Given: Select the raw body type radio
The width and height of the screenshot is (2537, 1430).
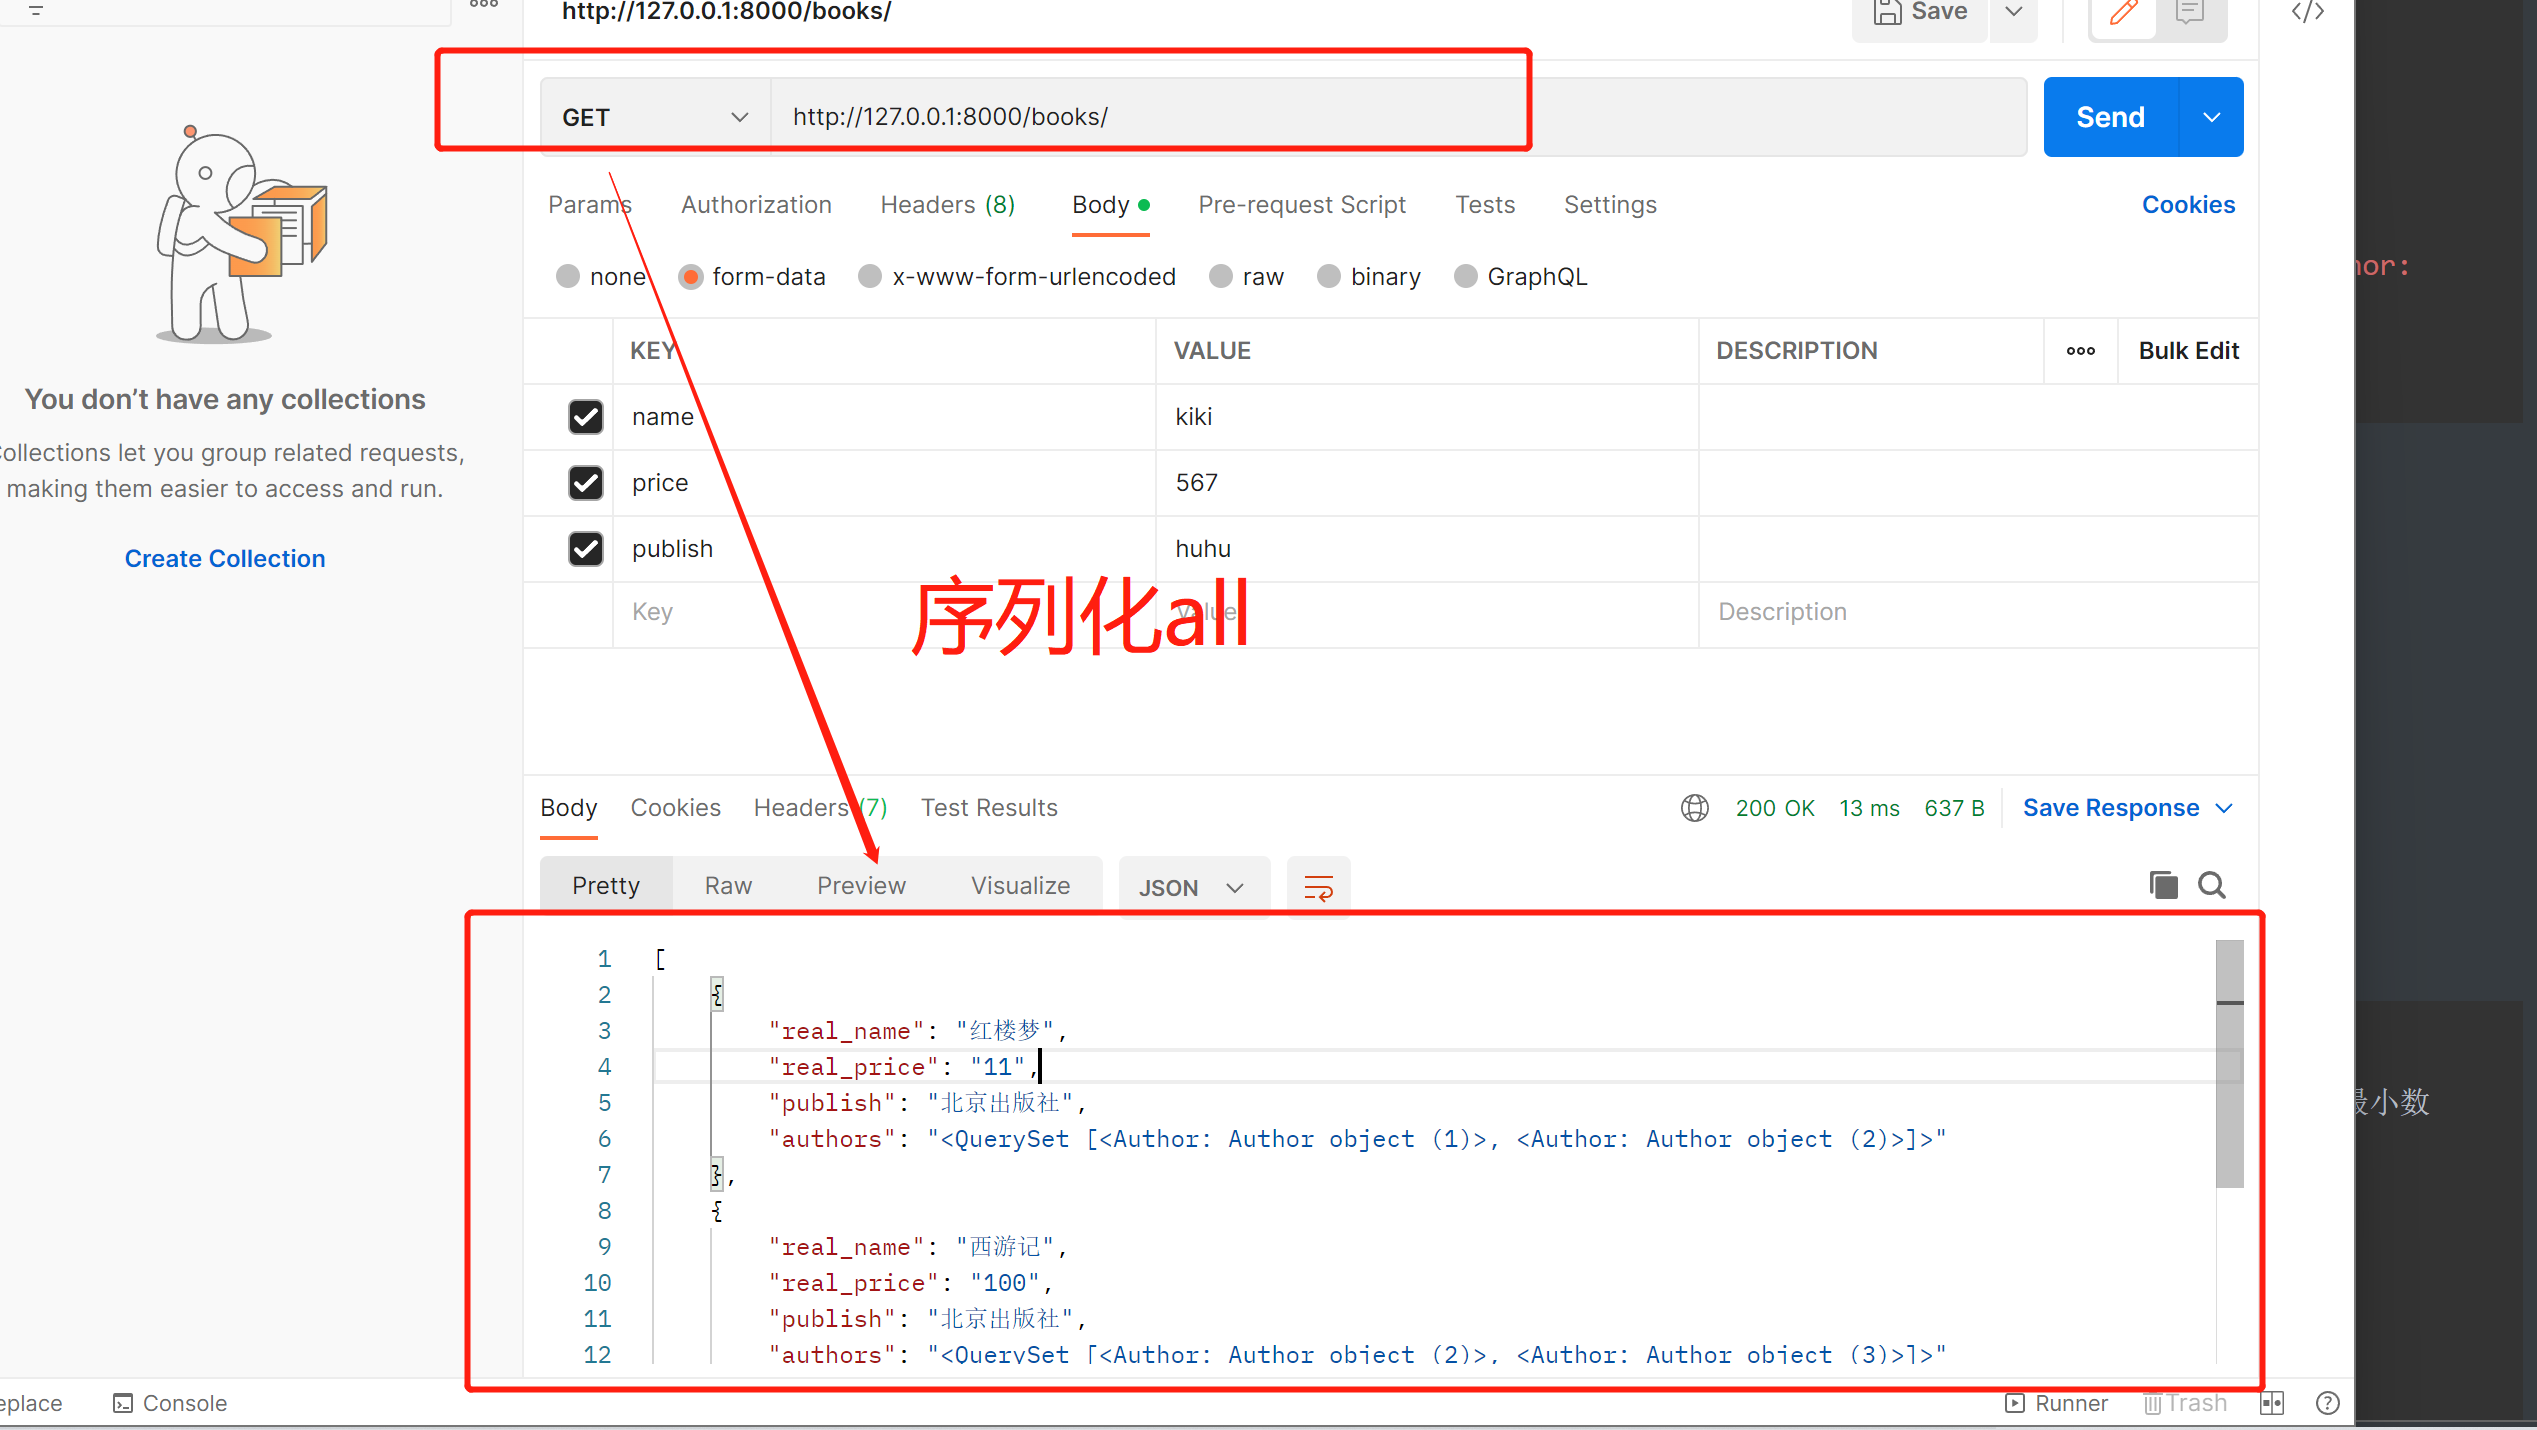Looking at the screenshot, I should click(1221, 277).
